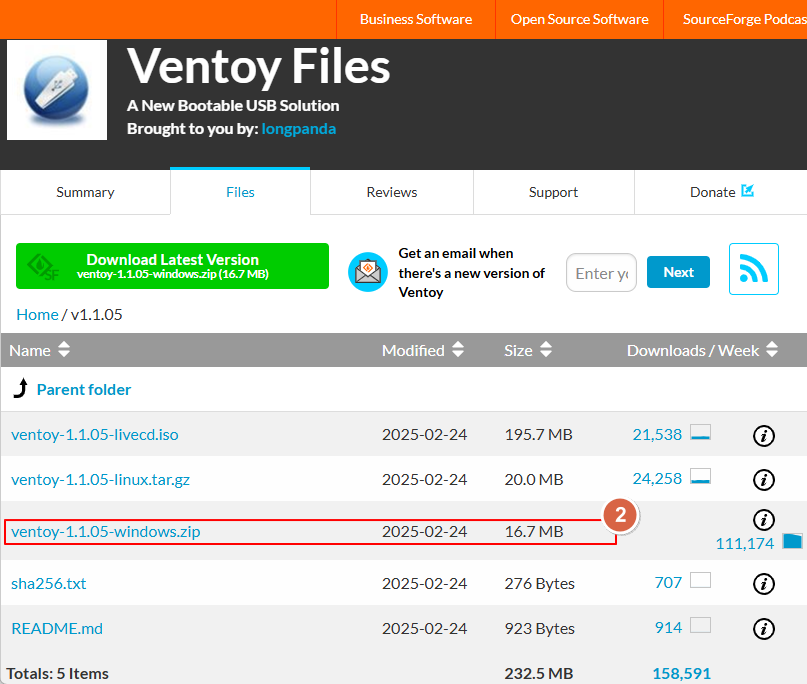
Task: Download ventoy-1.1.05-linux.tar.gz
Action: click(100, 480)
